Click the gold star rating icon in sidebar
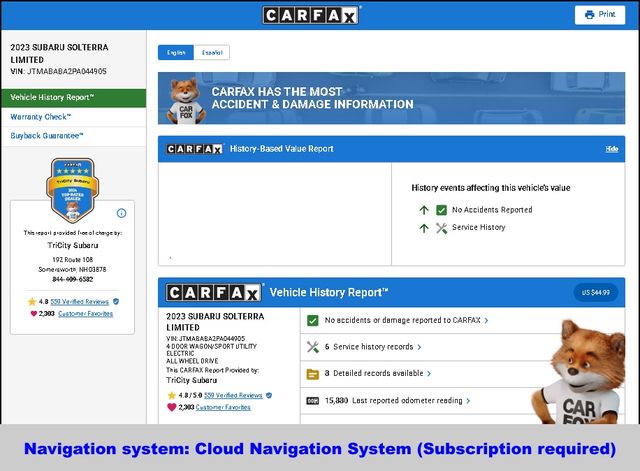This screenshot has width=640, height=471. click(32, 302)
